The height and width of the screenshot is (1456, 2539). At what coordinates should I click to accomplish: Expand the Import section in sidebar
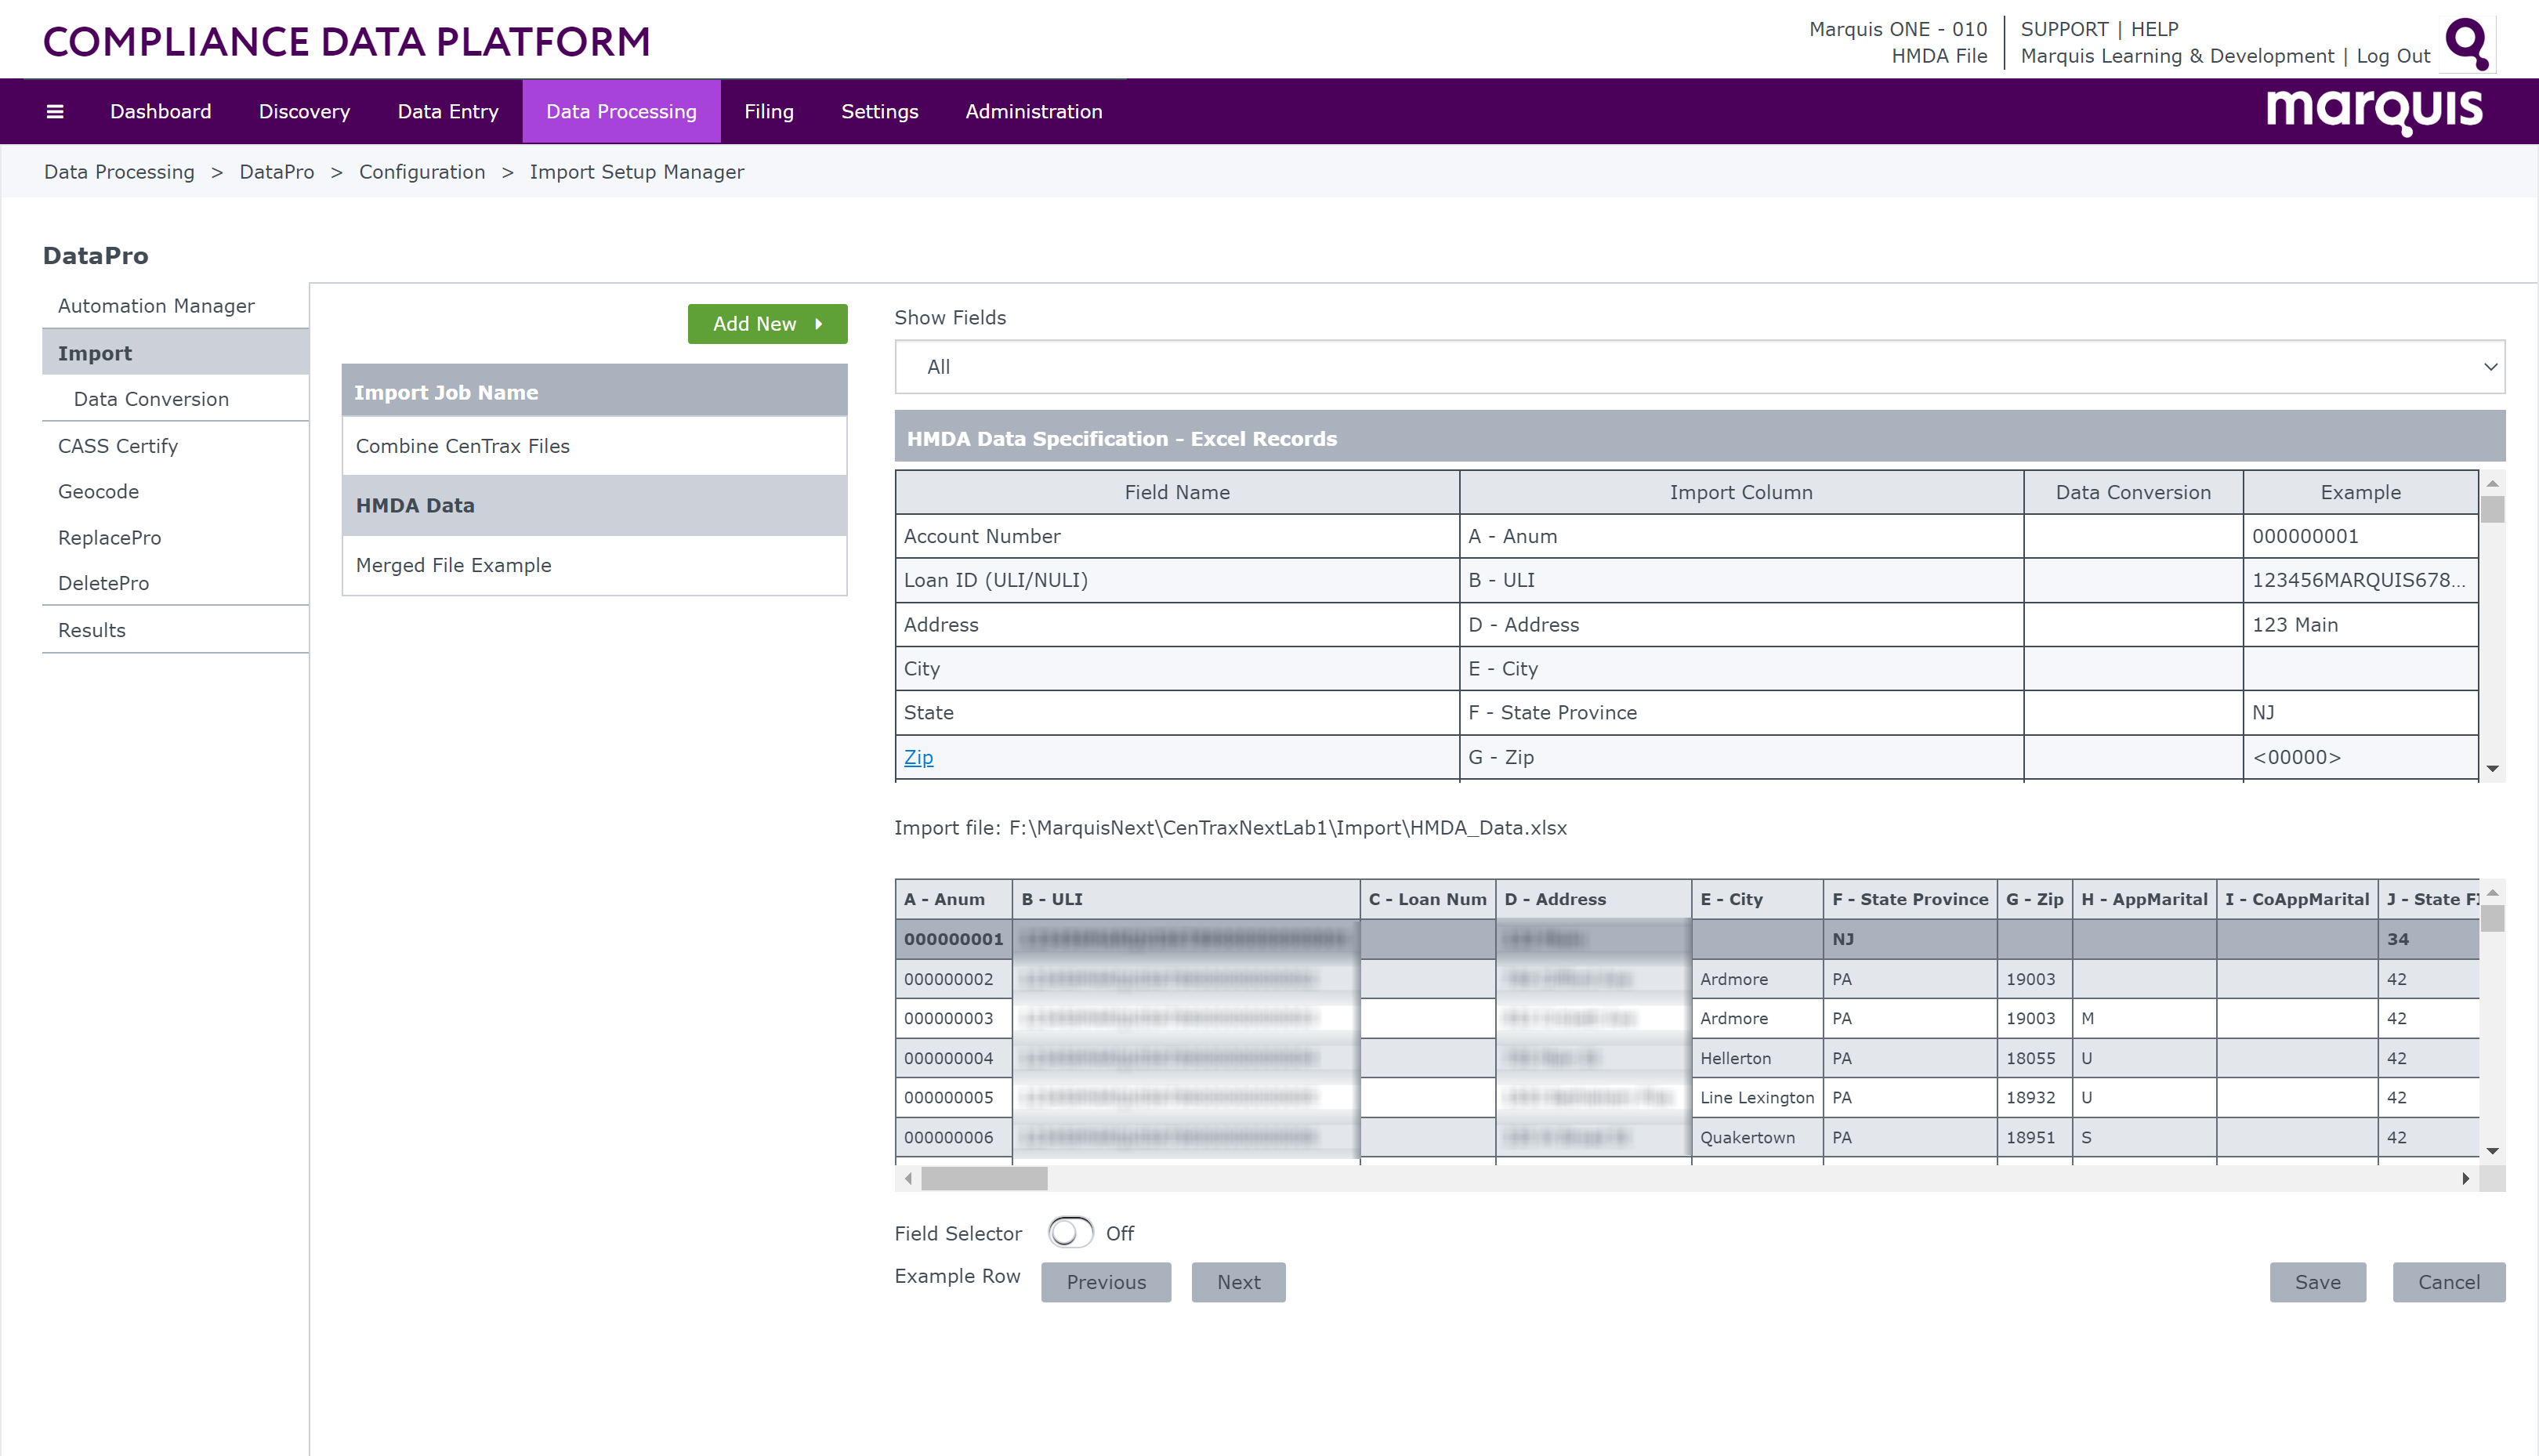(96, 352)
